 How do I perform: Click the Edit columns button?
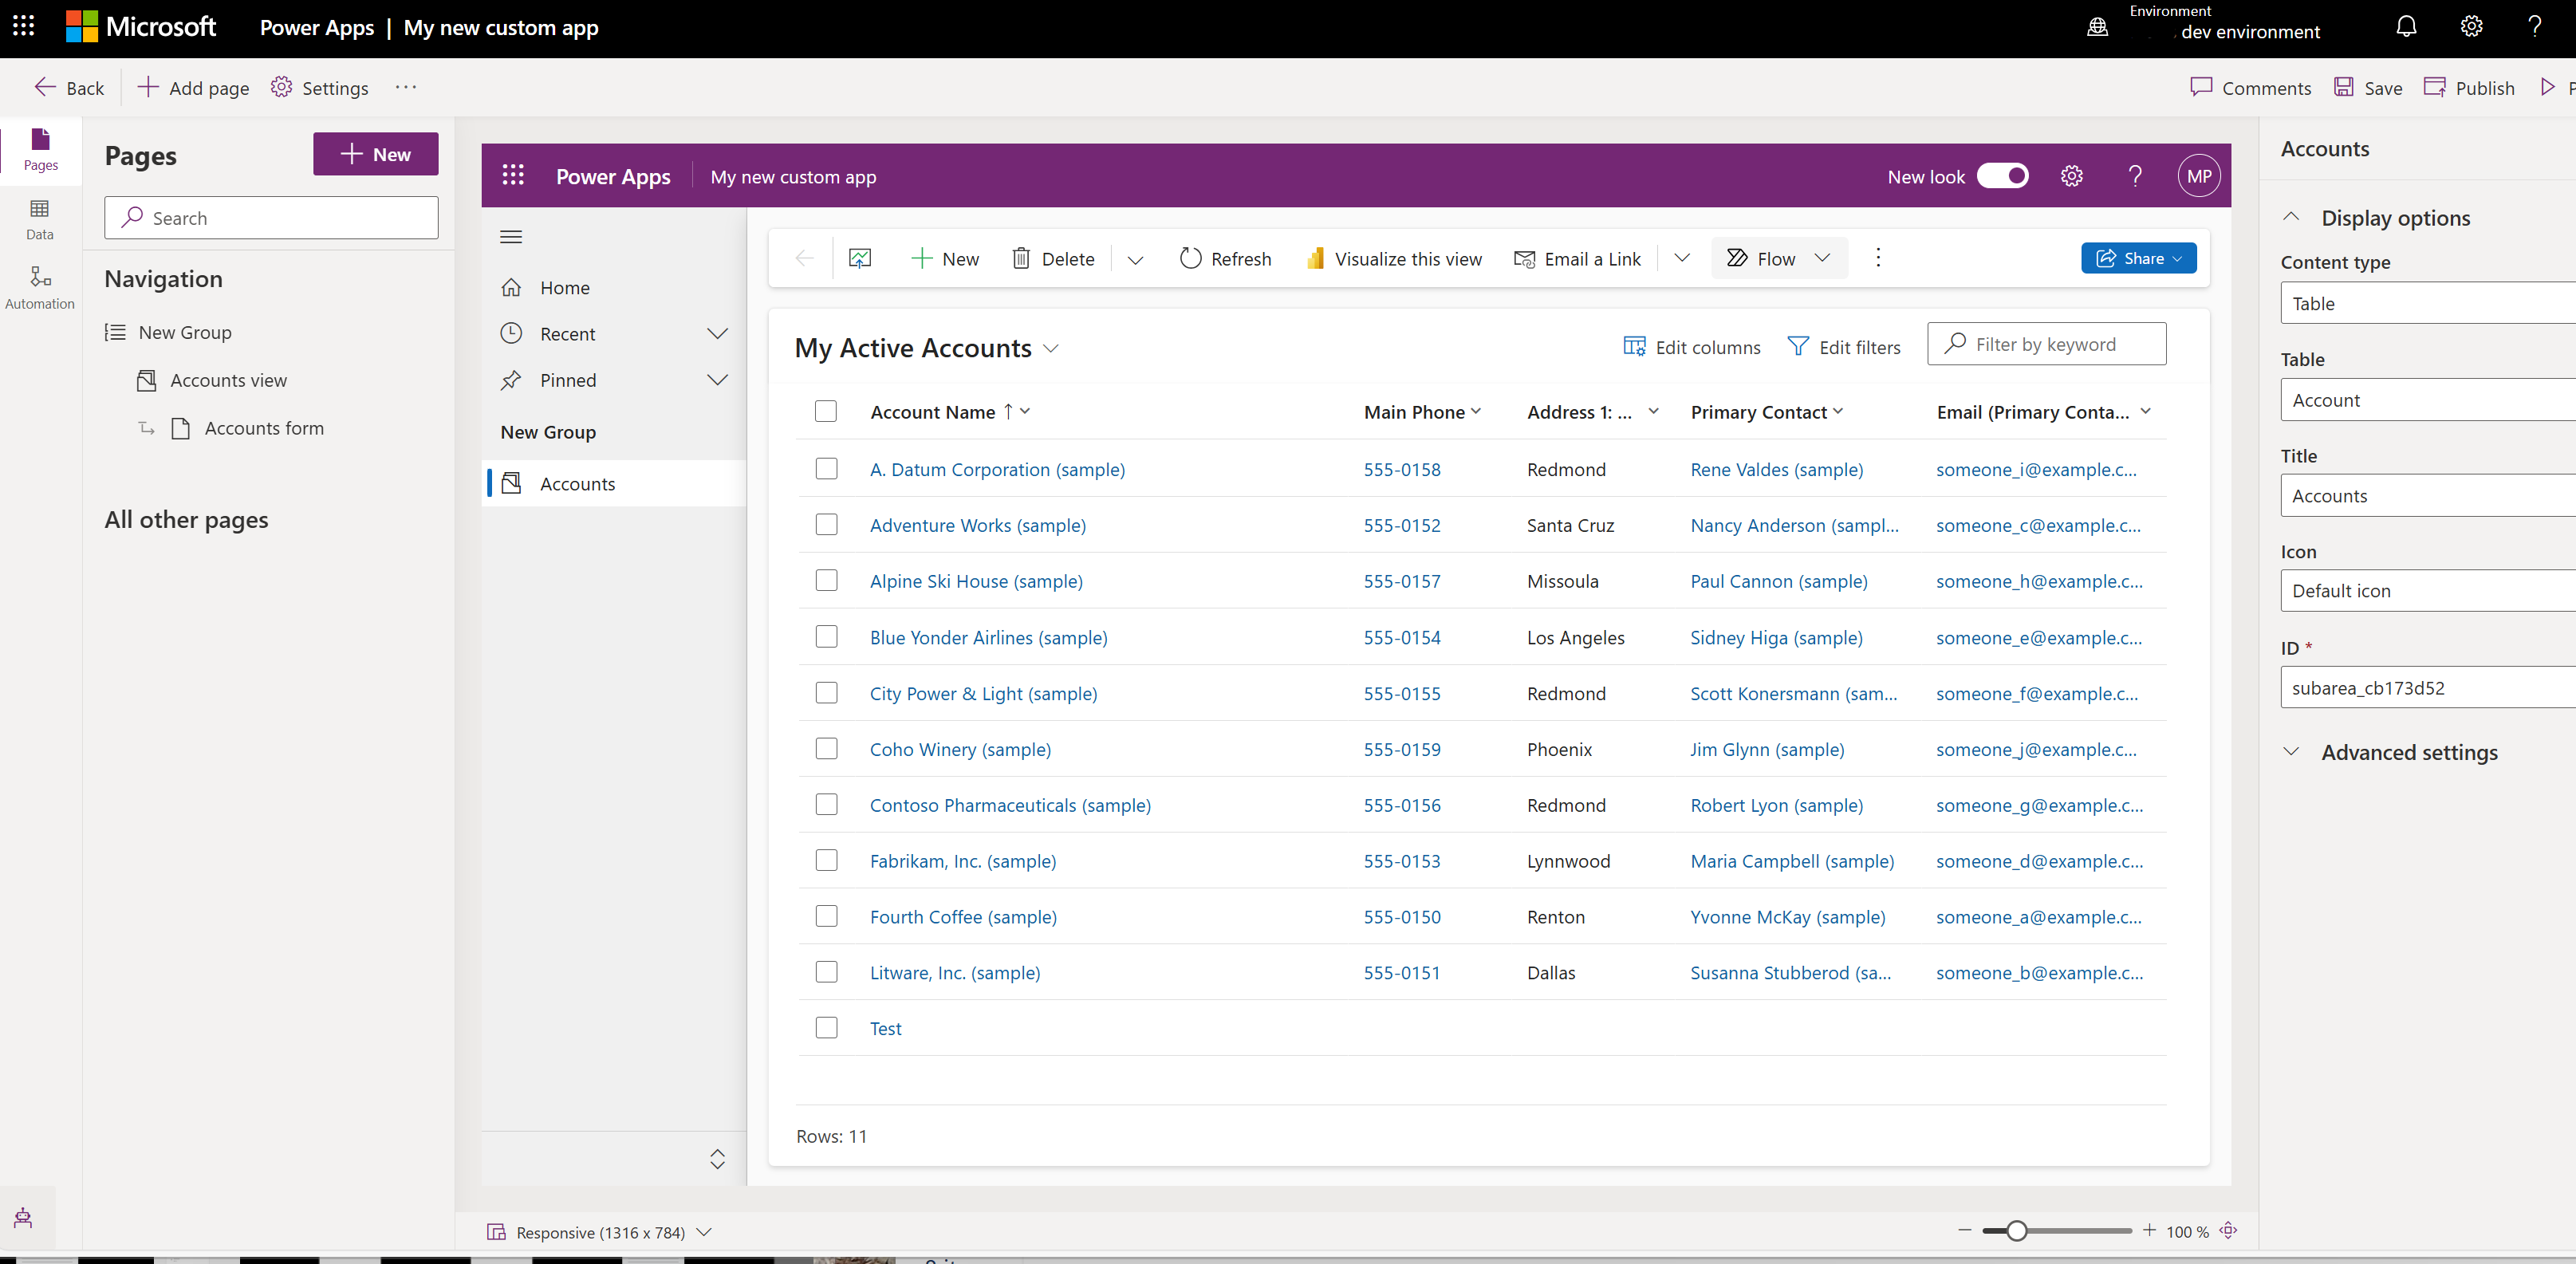coord(1692,345)
